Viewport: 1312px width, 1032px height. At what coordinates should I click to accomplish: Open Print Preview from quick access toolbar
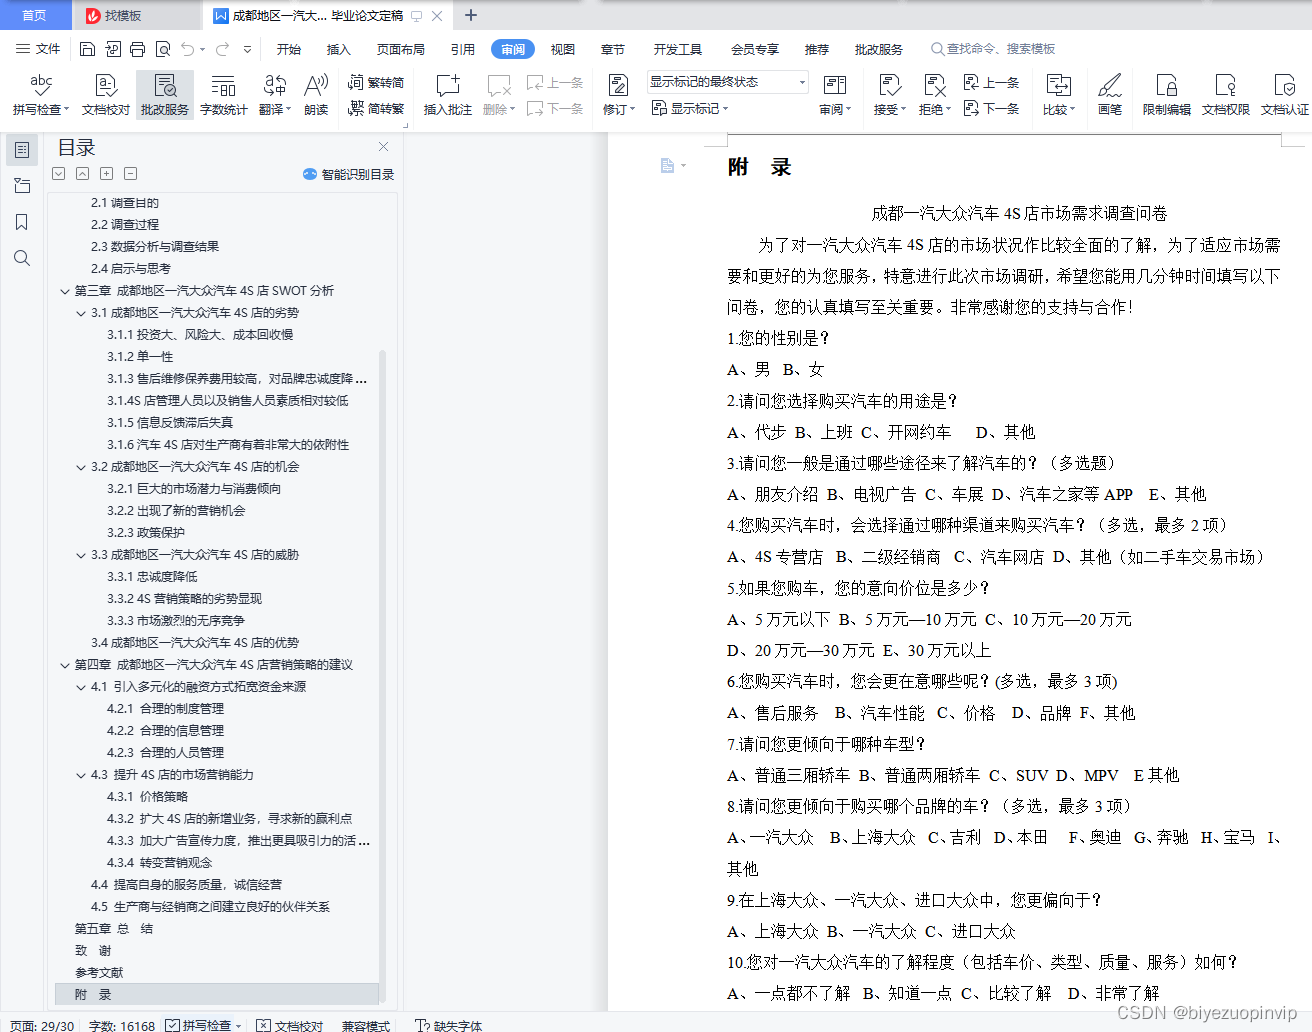pos(162,49)
